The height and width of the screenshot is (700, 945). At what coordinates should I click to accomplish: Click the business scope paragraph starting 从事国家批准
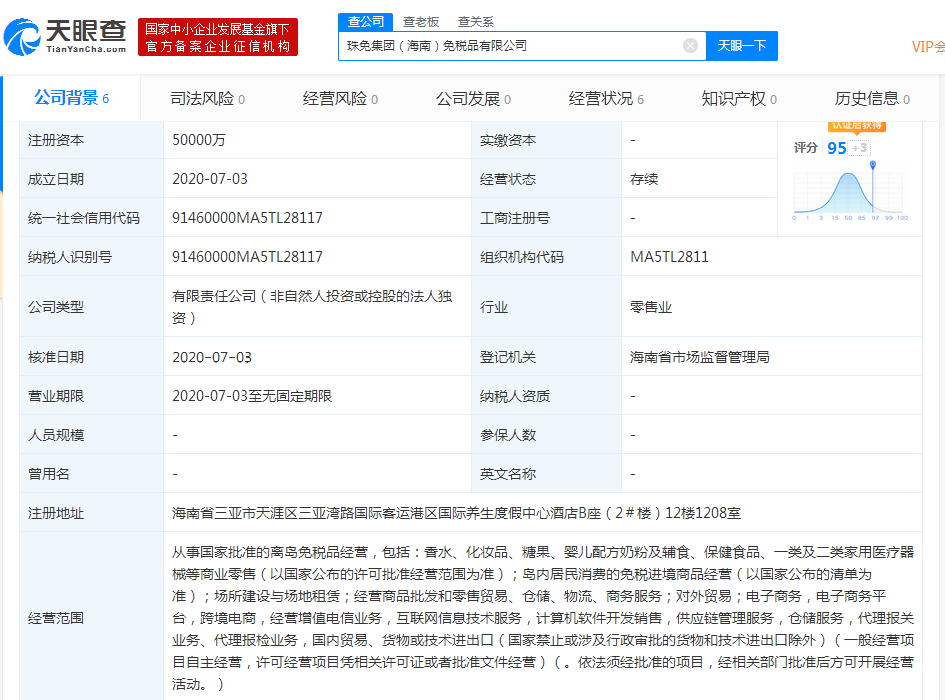click(x=542, y=618)
